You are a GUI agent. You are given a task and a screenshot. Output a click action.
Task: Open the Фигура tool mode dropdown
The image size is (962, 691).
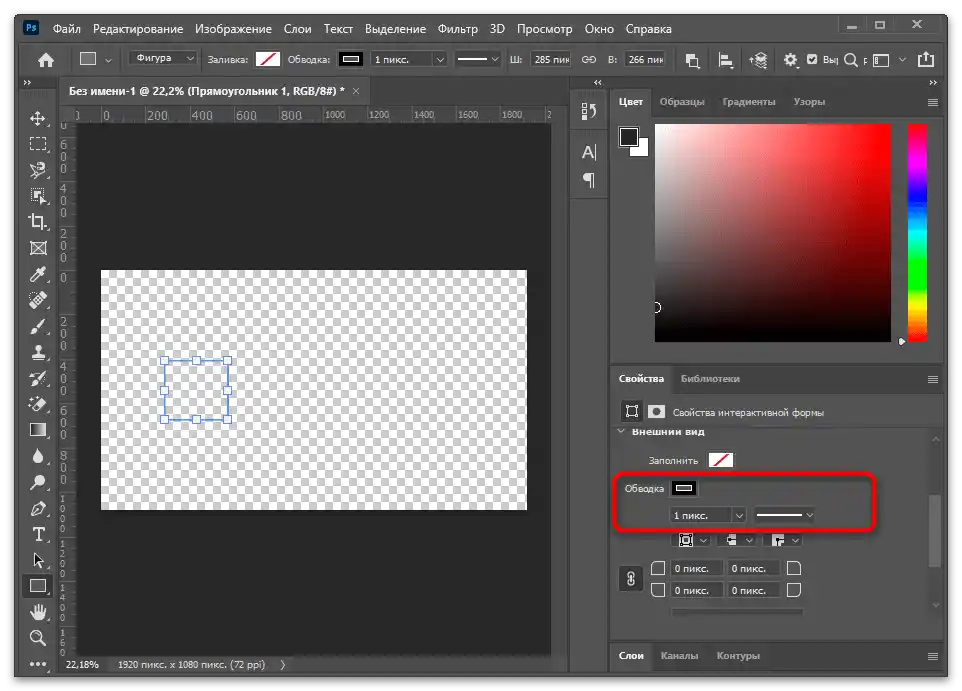click(163, 58)
